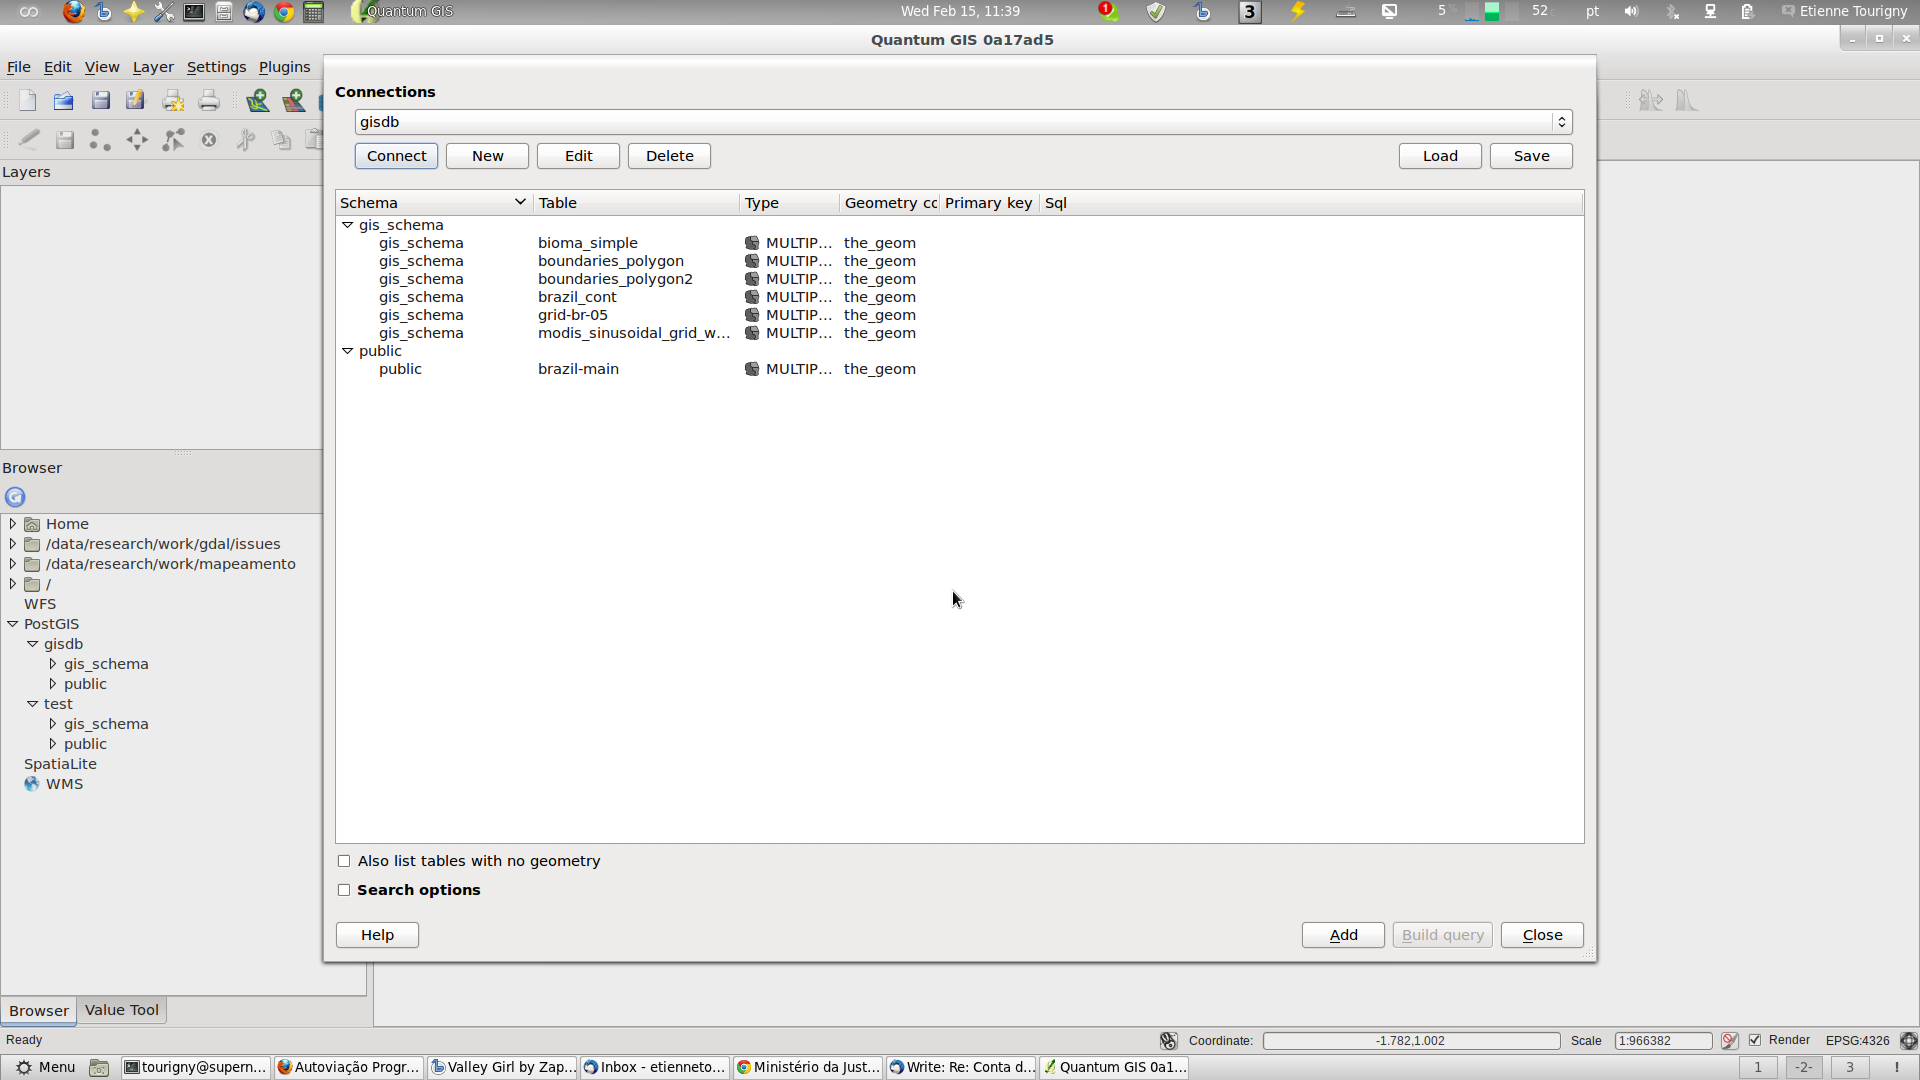This screenshot has width=1920, height=1080.
Task: Expand the Home folder in Browser
Action: point(13,524)
